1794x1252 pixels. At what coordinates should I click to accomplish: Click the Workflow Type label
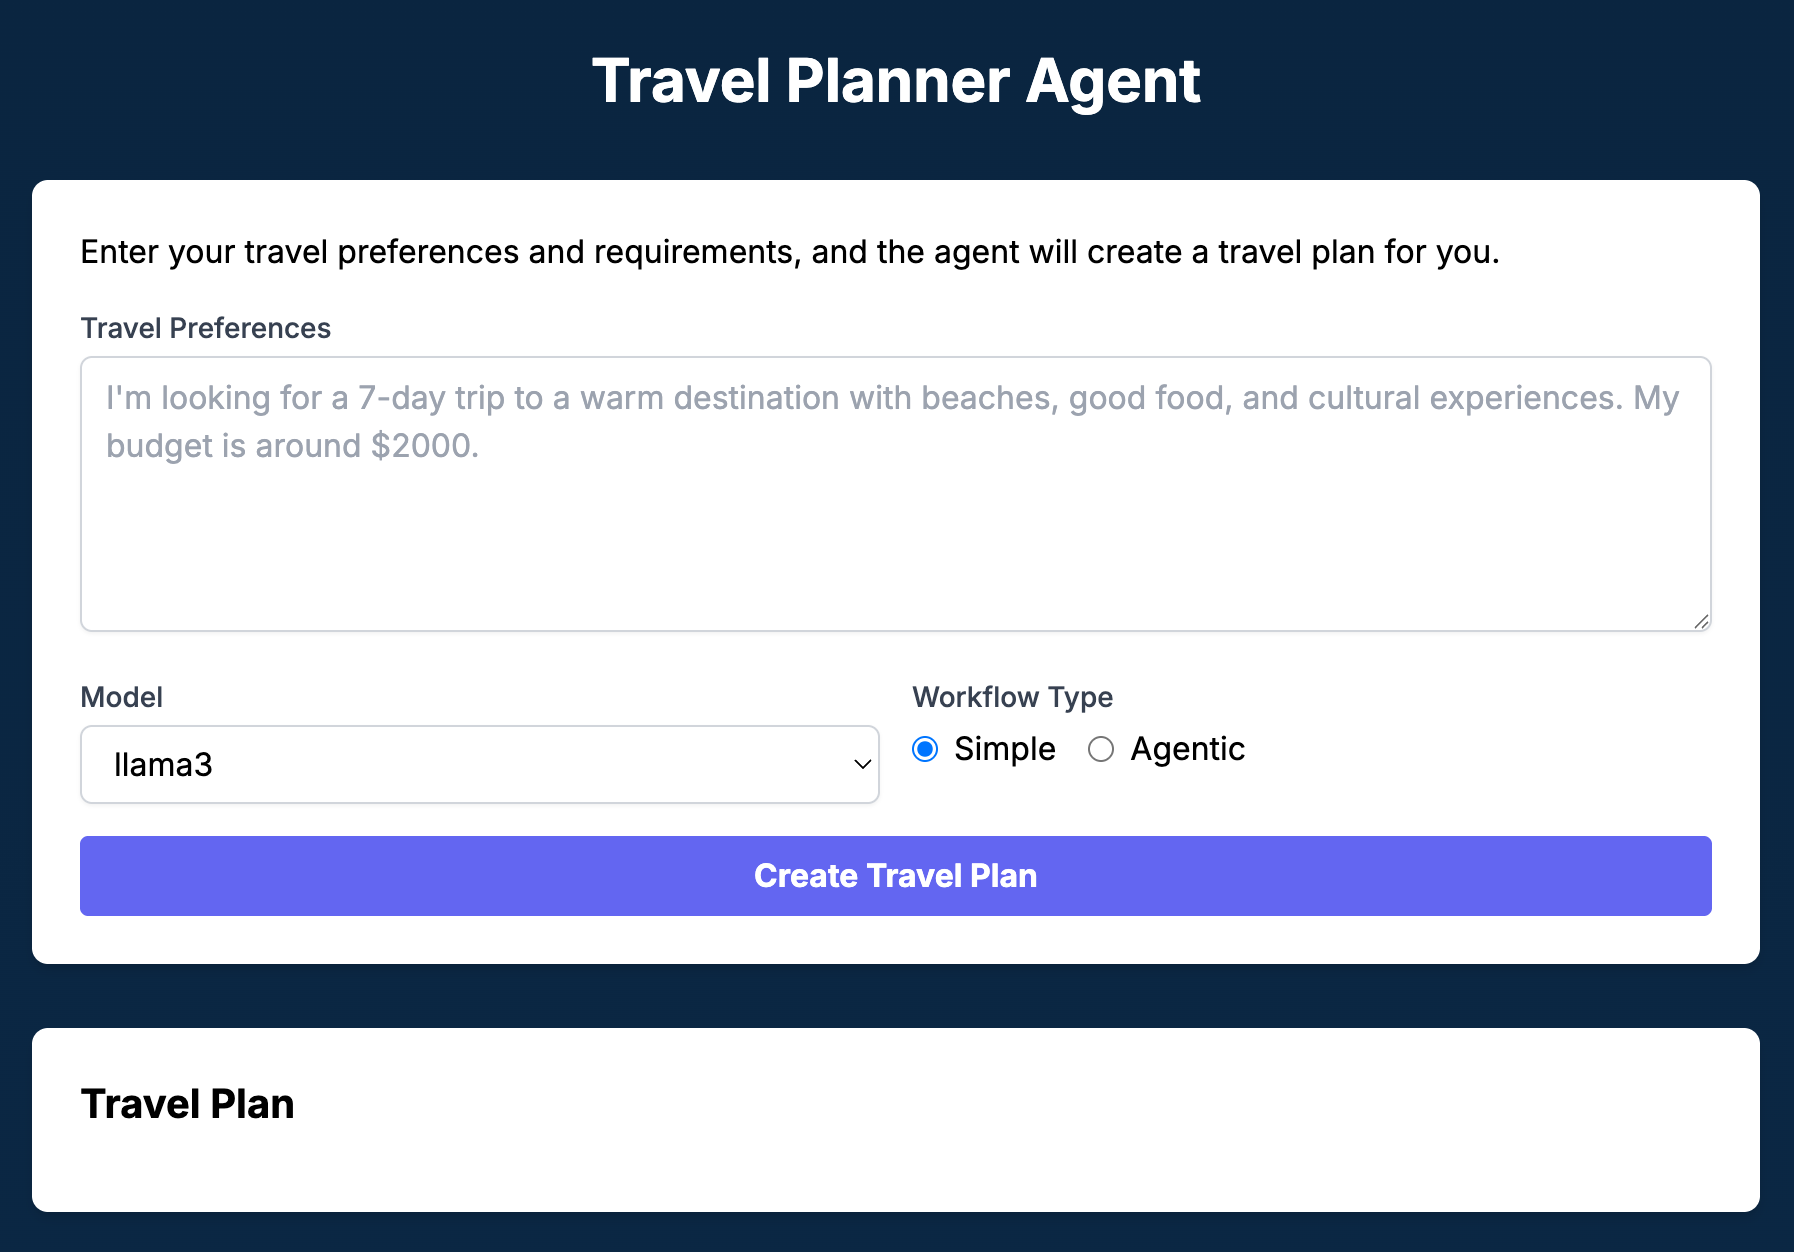click(1012, 697)
